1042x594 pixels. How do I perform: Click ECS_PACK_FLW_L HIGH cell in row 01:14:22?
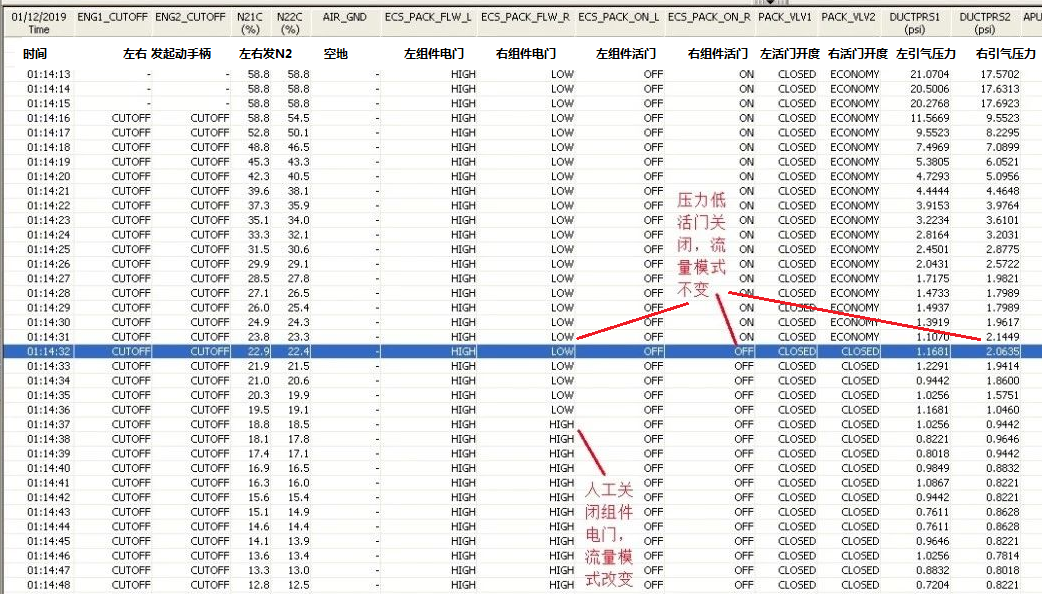click(x=463, y=206)
